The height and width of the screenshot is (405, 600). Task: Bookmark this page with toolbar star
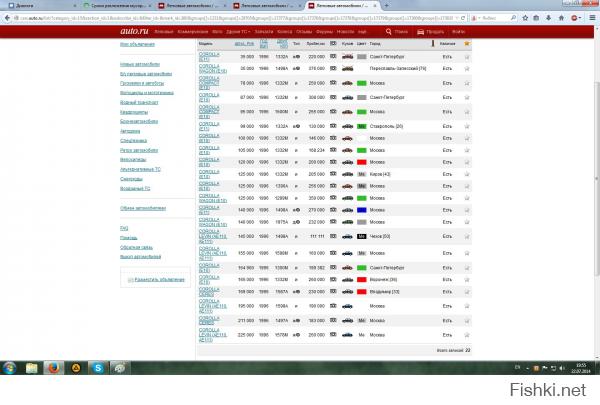tap(525, 18)
